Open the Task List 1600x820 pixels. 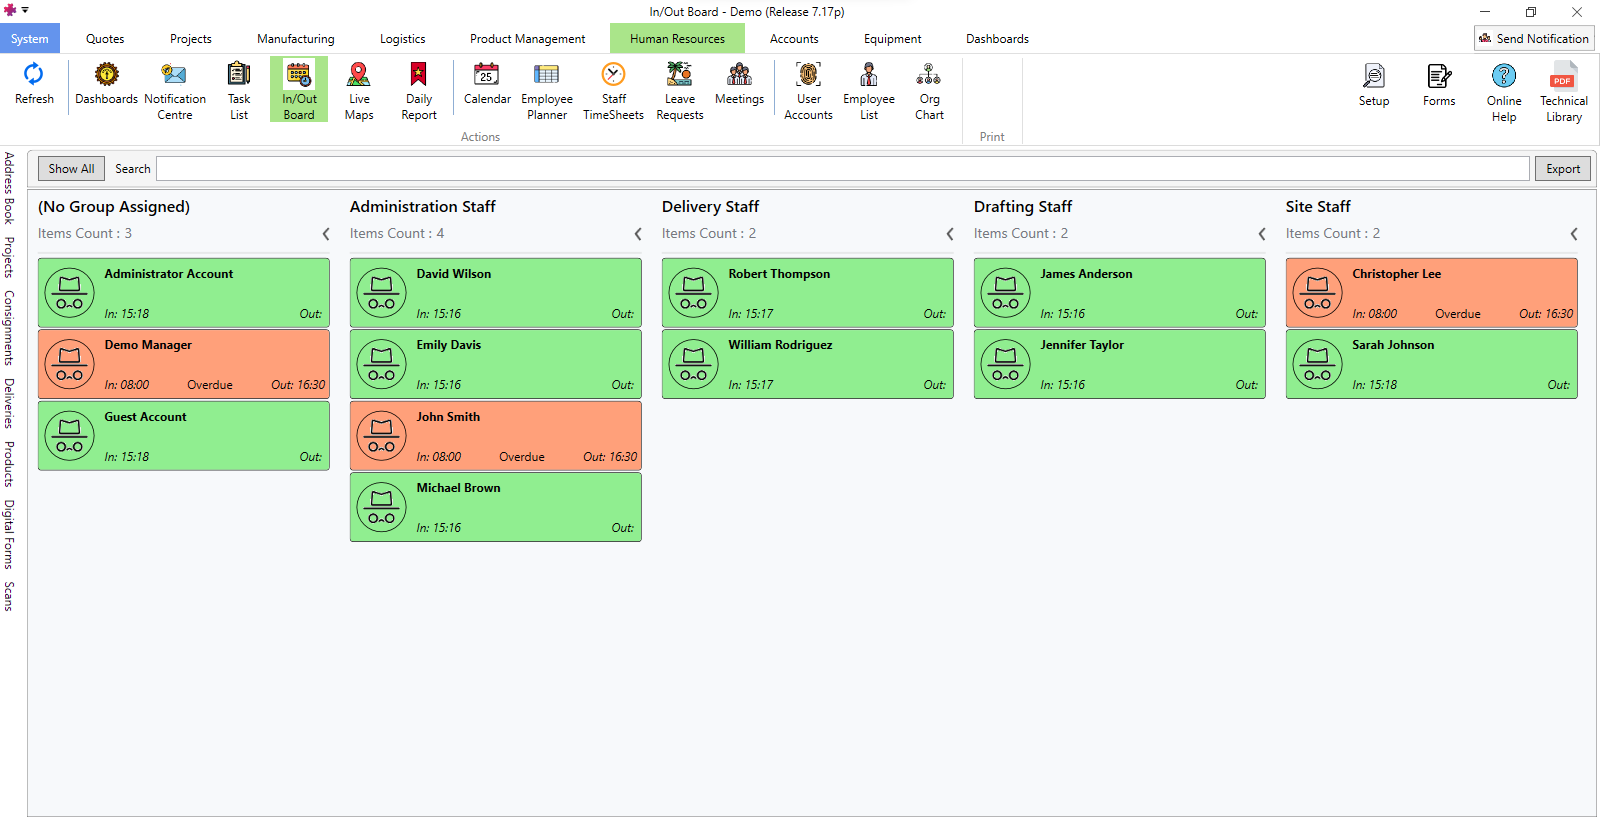(239, 91)
